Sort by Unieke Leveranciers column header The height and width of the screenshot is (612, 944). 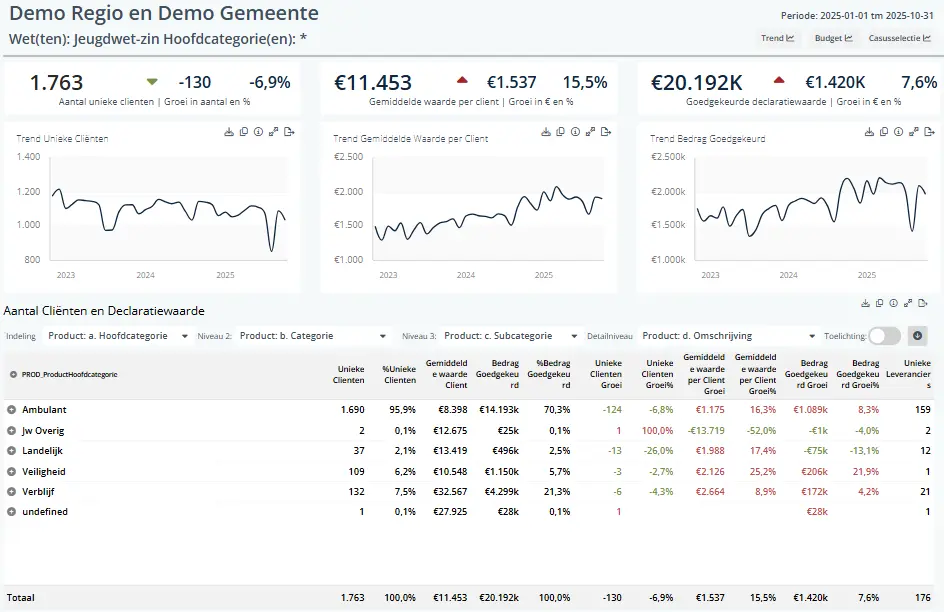916,374
